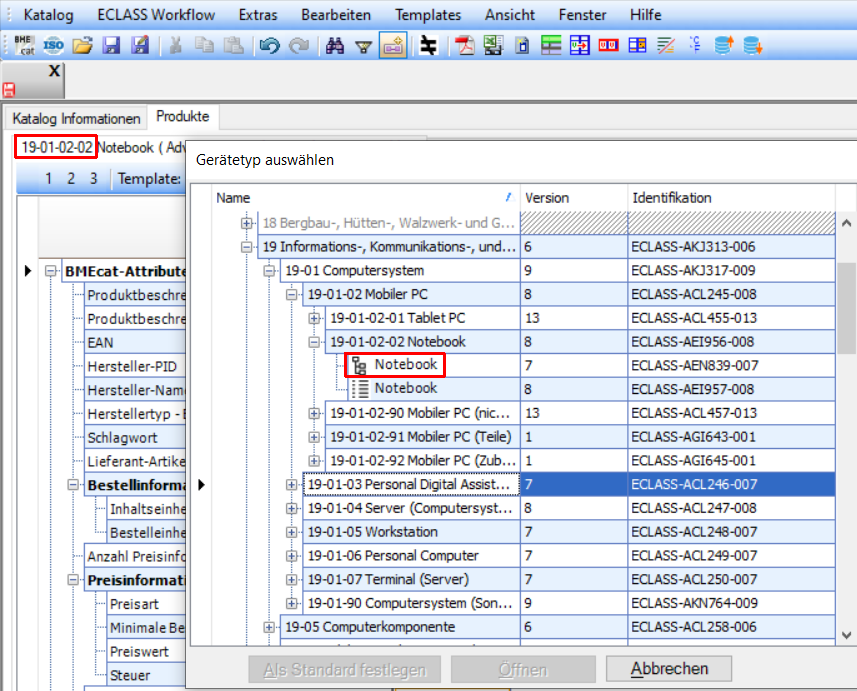Click the binoculars search icon
This screenshot has height=691, width=857.
[335, 46]
